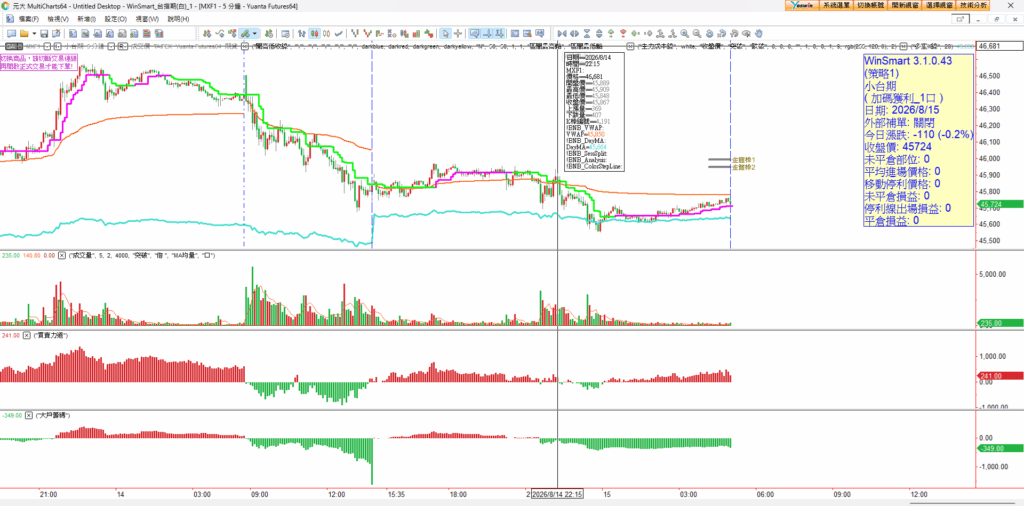Click the 金鑽棒1 label on chart
1024x506 pixels.
click(743, 159)
